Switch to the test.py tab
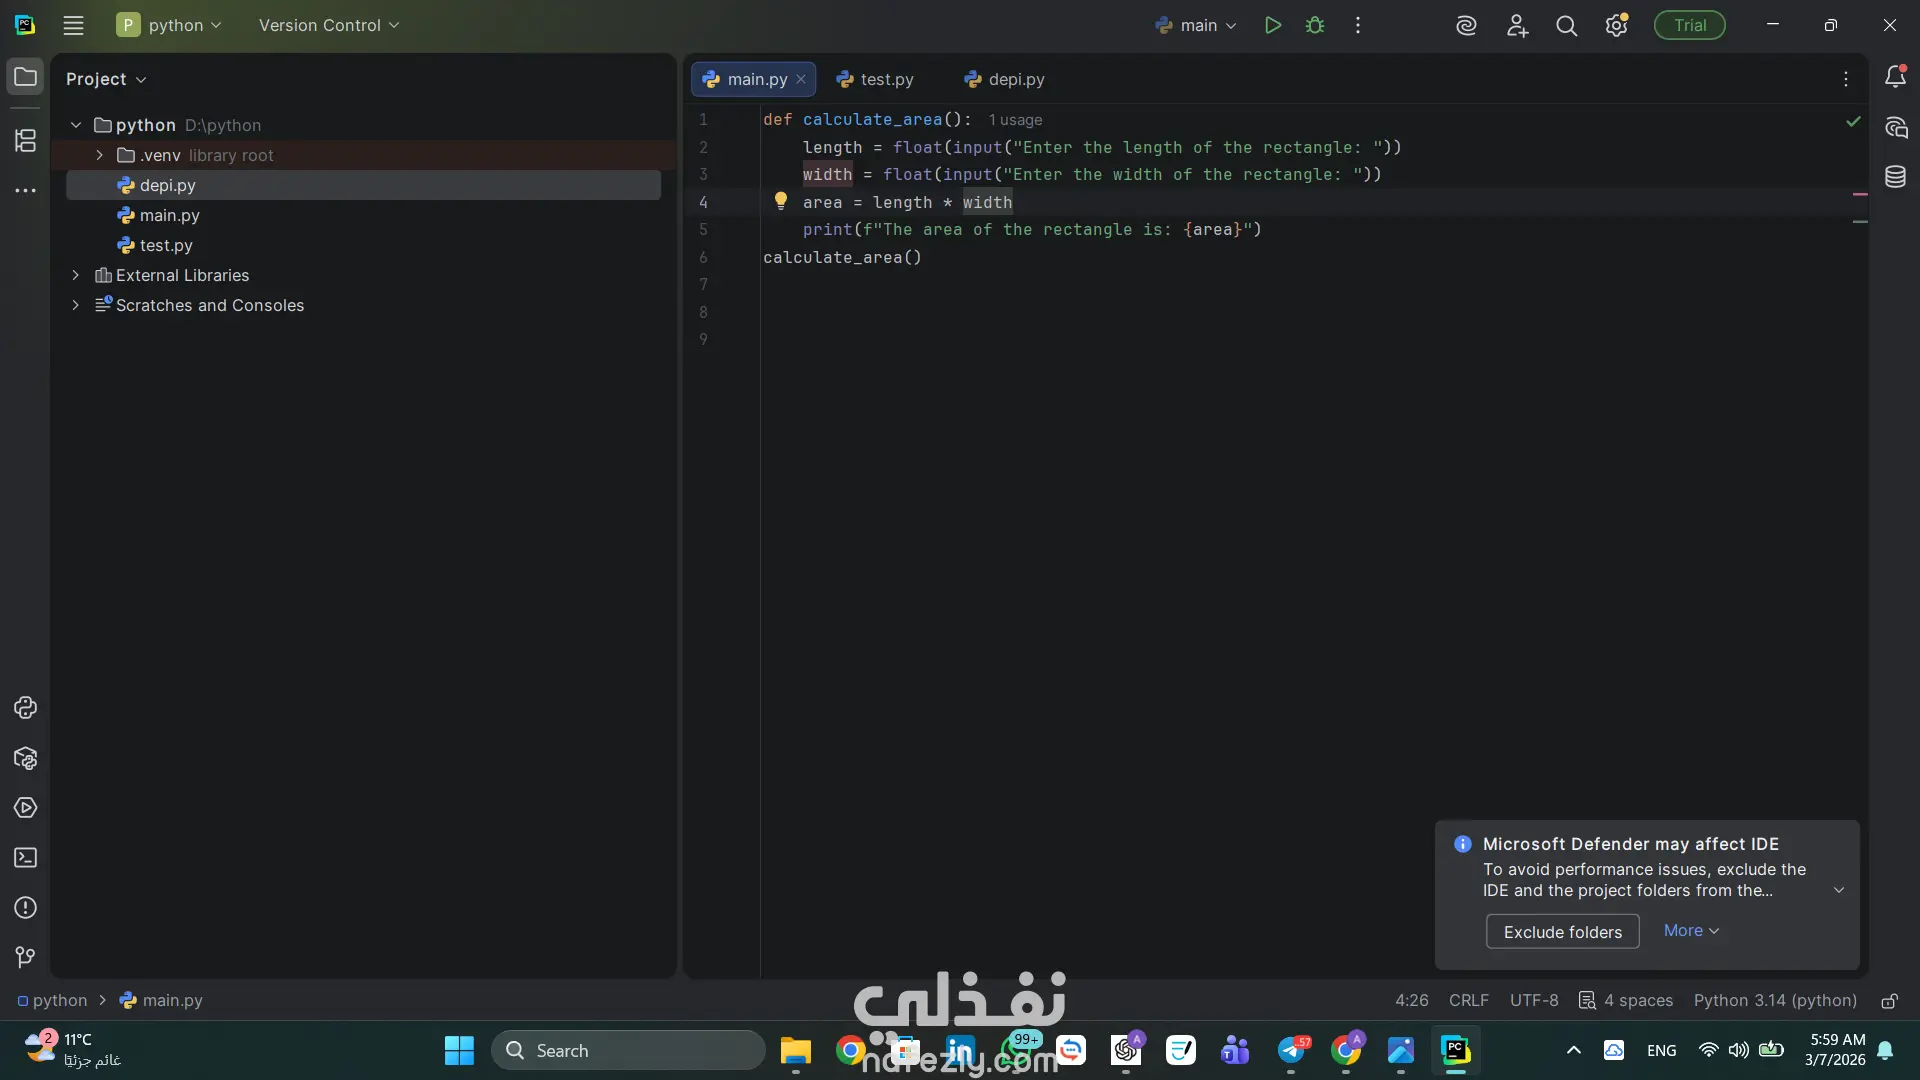Image resolution: width=1920 pixels, height=1080 pixels. point(876,79)
